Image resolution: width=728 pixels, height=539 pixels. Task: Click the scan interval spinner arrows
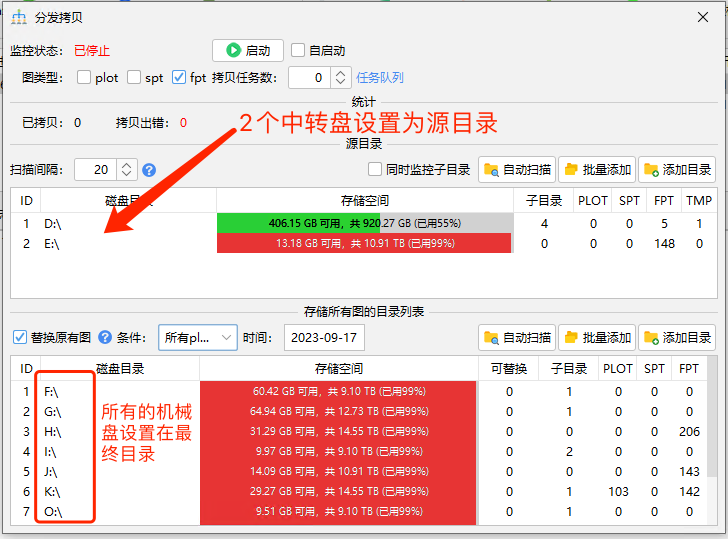coord(127,170)
